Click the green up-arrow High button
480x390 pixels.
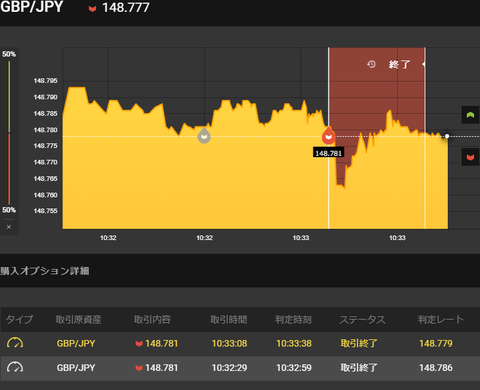[470, 115]
